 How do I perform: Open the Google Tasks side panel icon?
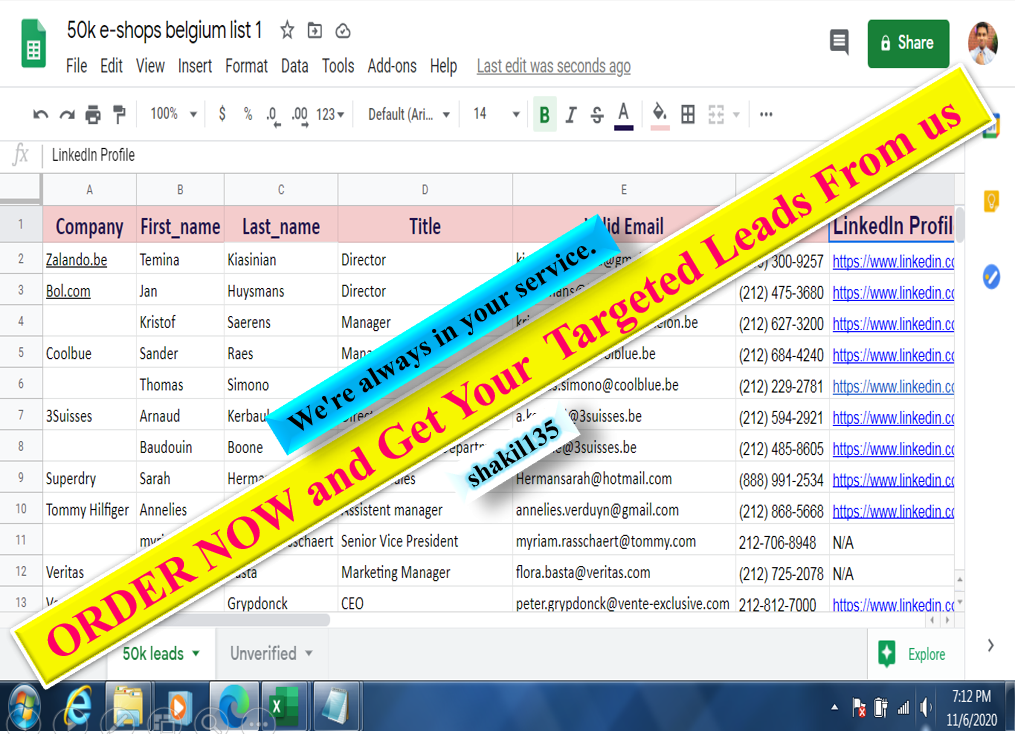click(991, 277)
